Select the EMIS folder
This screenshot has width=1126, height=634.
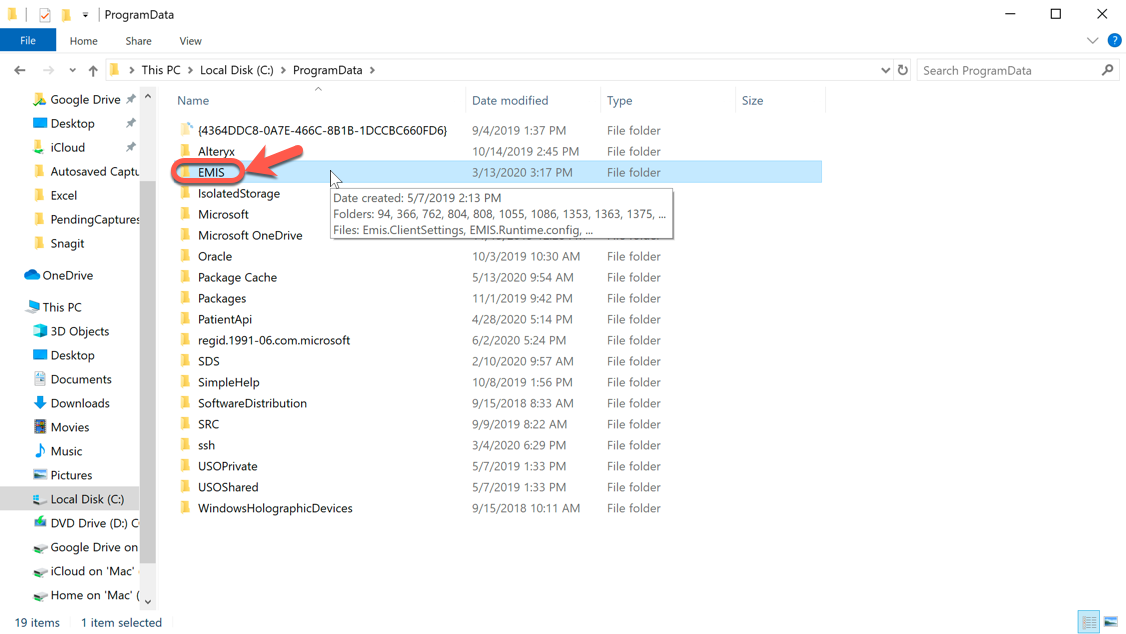tap(211, 172)
